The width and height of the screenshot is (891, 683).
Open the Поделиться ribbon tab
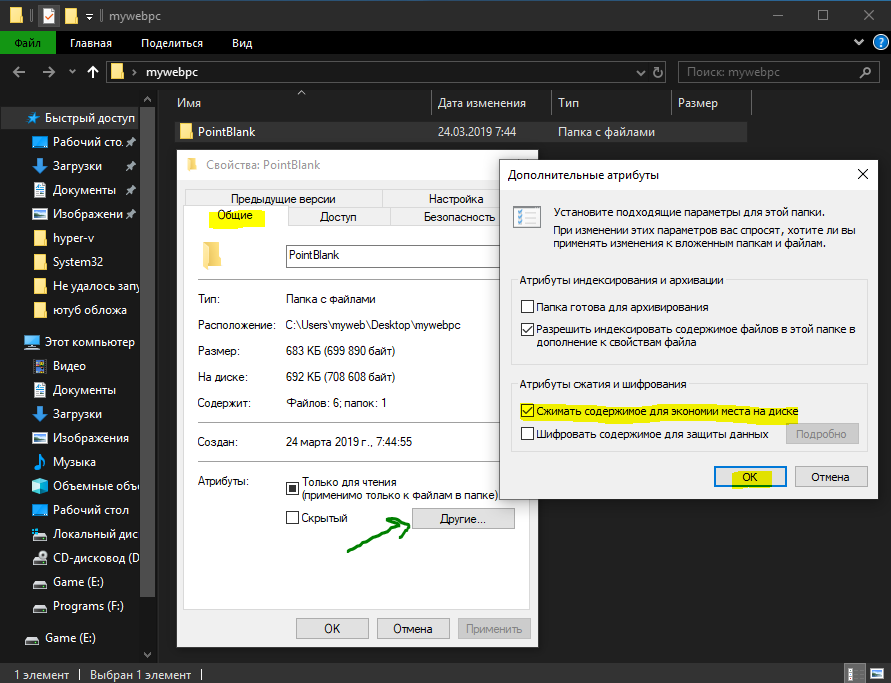[172, 43]
